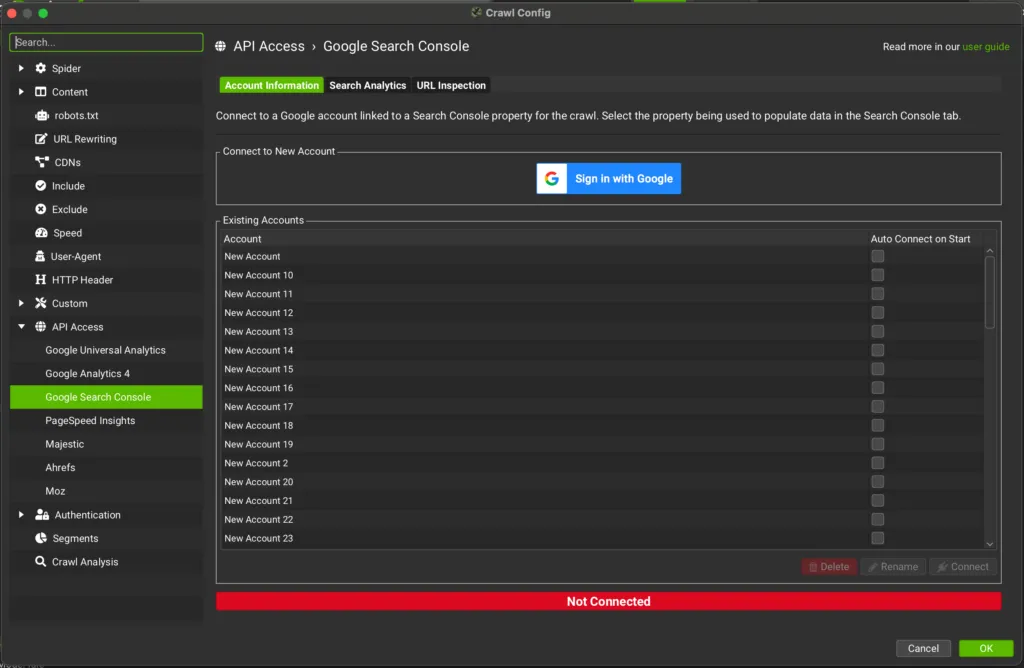Click the Crawl Analysis magnifier icon
1024x668 pixels.
(x=40, y=562)
